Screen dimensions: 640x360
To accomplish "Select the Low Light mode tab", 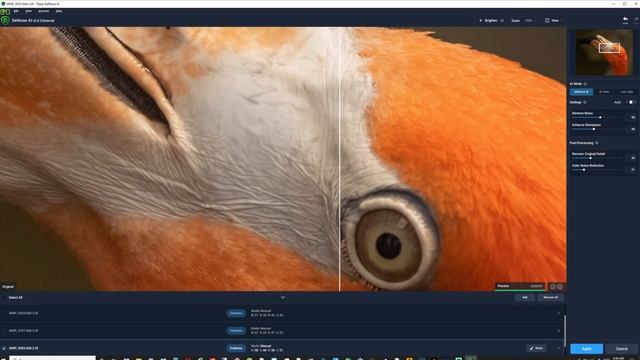I will click(x=627, y=92).
